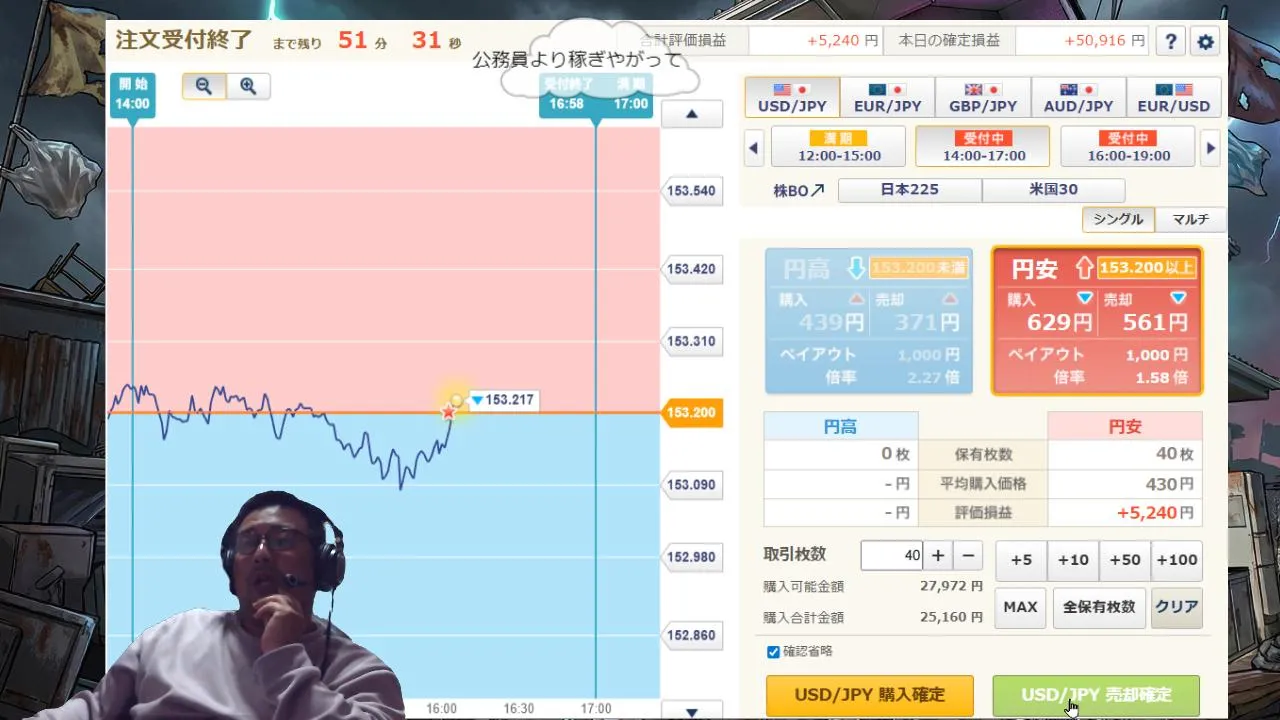This screenshot has width=1280, height=720.
Task: Add 10 contracts with +10 button
Action: 1073,560
